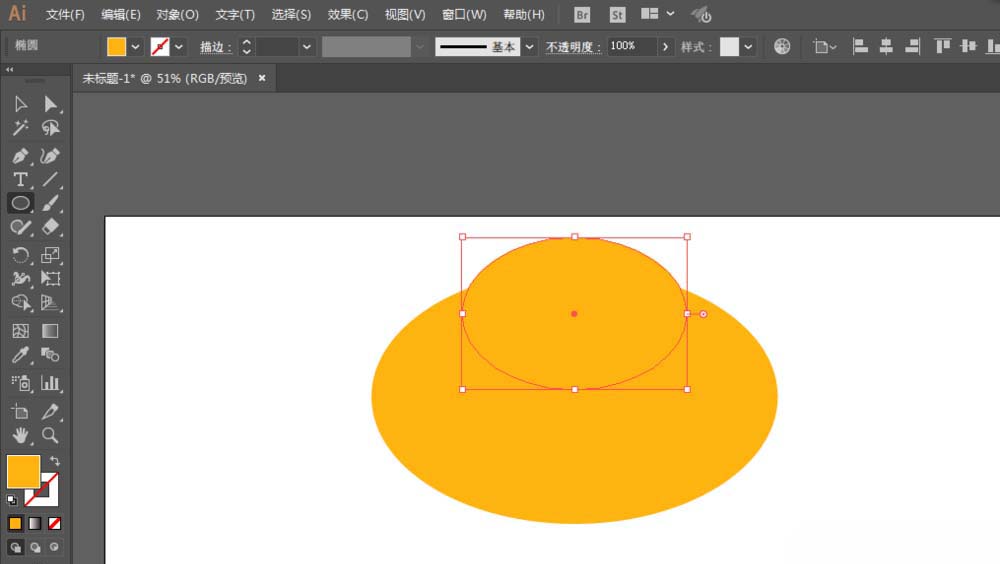
Task: Set paint mode to Gradient
Action: 35,524
